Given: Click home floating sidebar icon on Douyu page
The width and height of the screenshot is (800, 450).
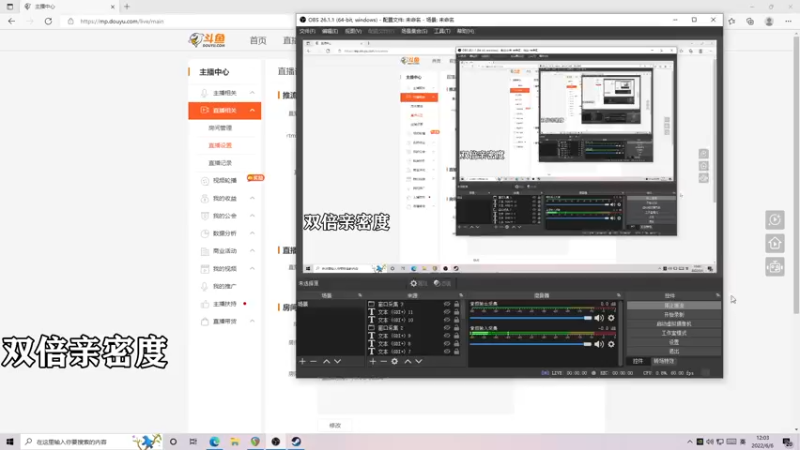Looking at the screenshot, I should click(774, 243).
